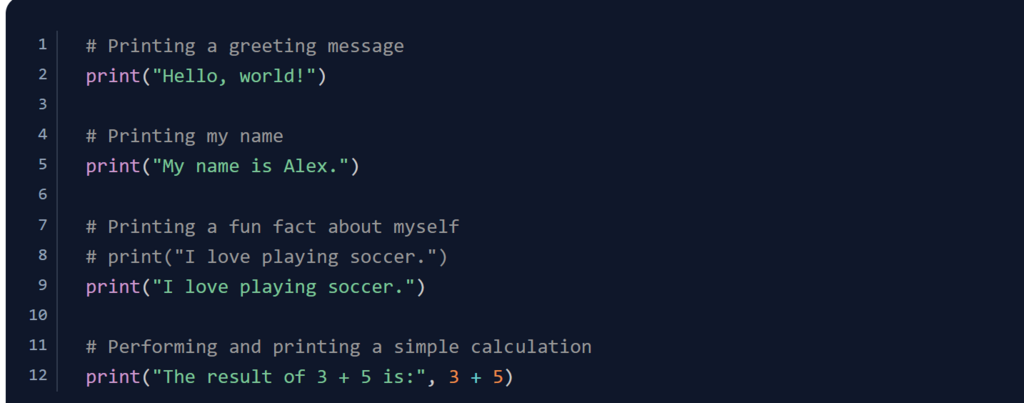The height and width of the screenshot is (403, 1024).
Task: Click the "Printing a fun fact" comment line
Action: 272,227
